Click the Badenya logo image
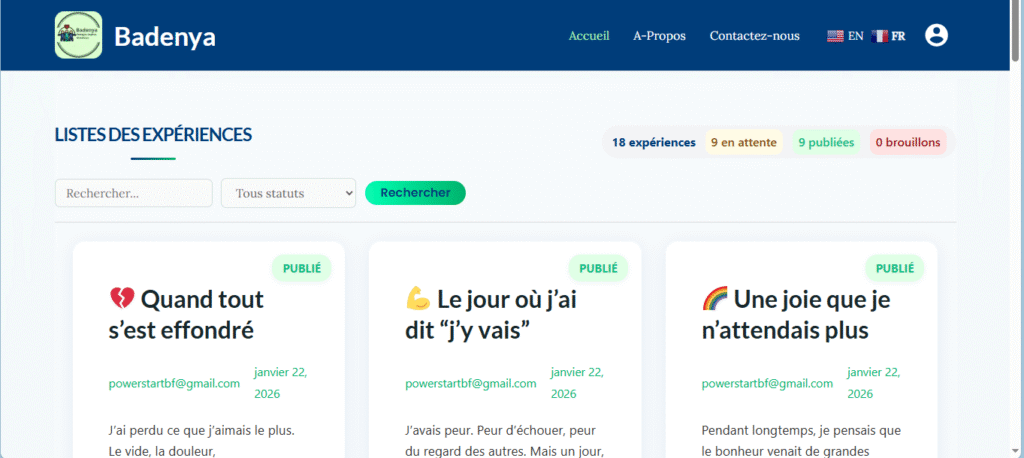 [79, 36]
